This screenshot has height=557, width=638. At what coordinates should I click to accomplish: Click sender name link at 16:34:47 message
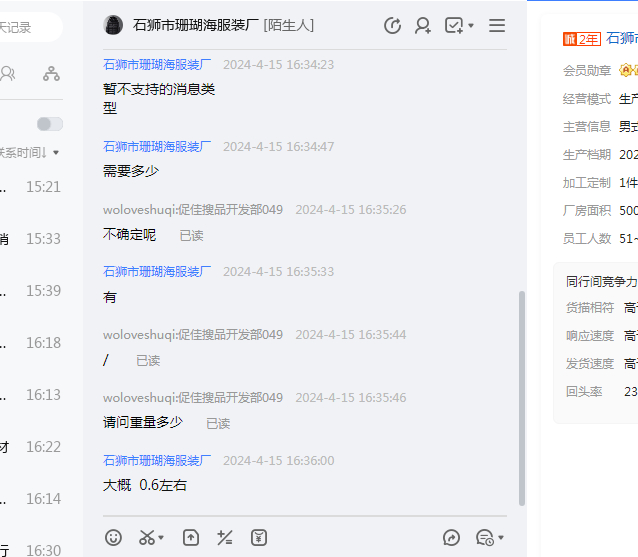click(157, 146)
